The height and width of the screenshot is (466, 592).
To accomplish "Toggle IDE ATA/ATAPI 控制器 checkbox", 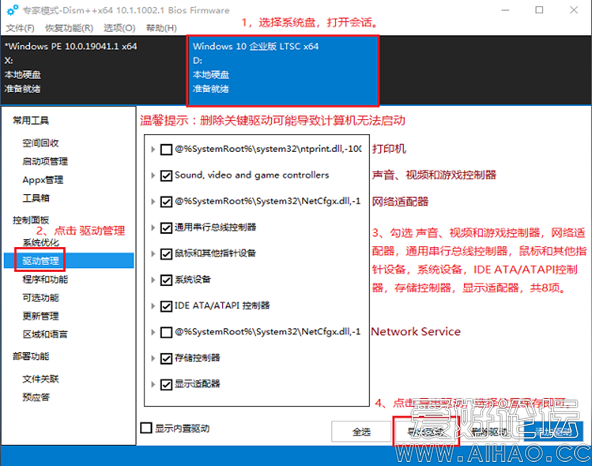I will [166, 306].
